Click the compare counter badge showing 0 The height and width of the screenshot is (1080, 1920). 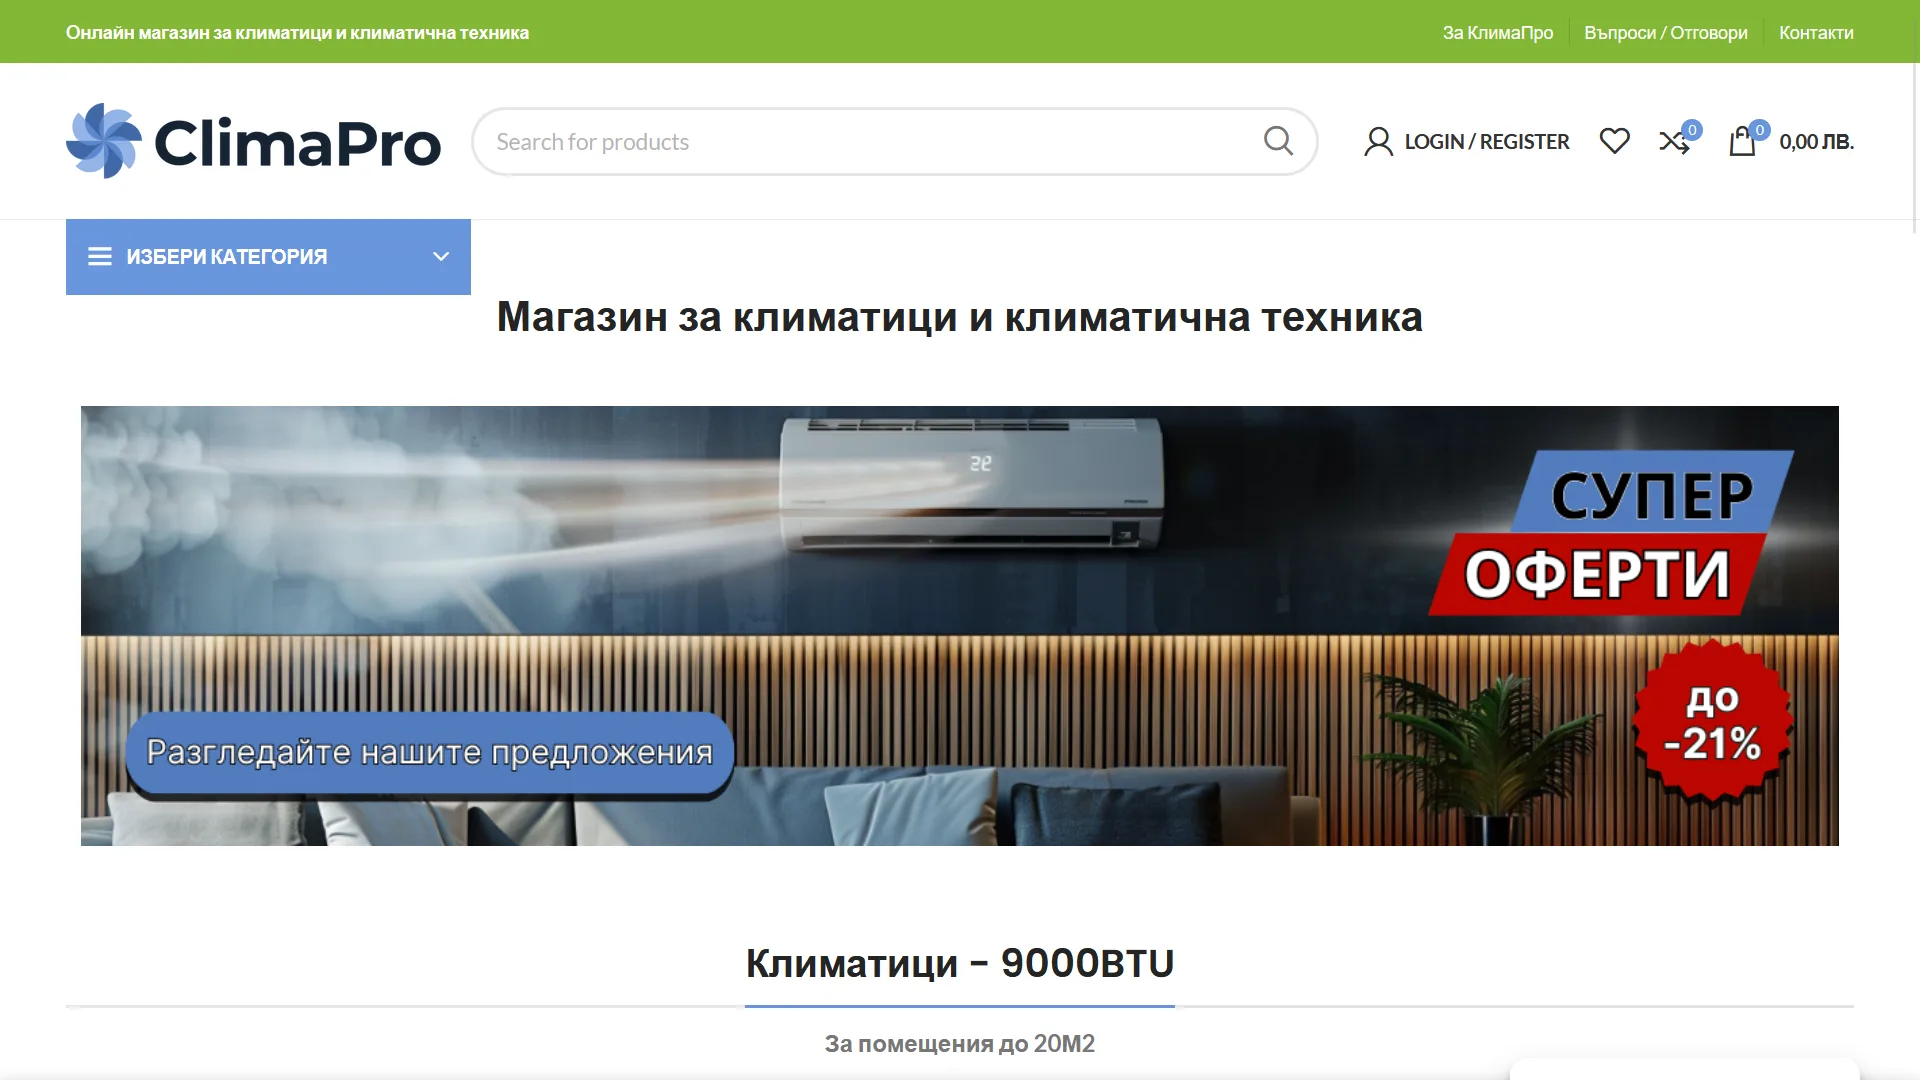pyautogui.click(x=1692, y=128)
